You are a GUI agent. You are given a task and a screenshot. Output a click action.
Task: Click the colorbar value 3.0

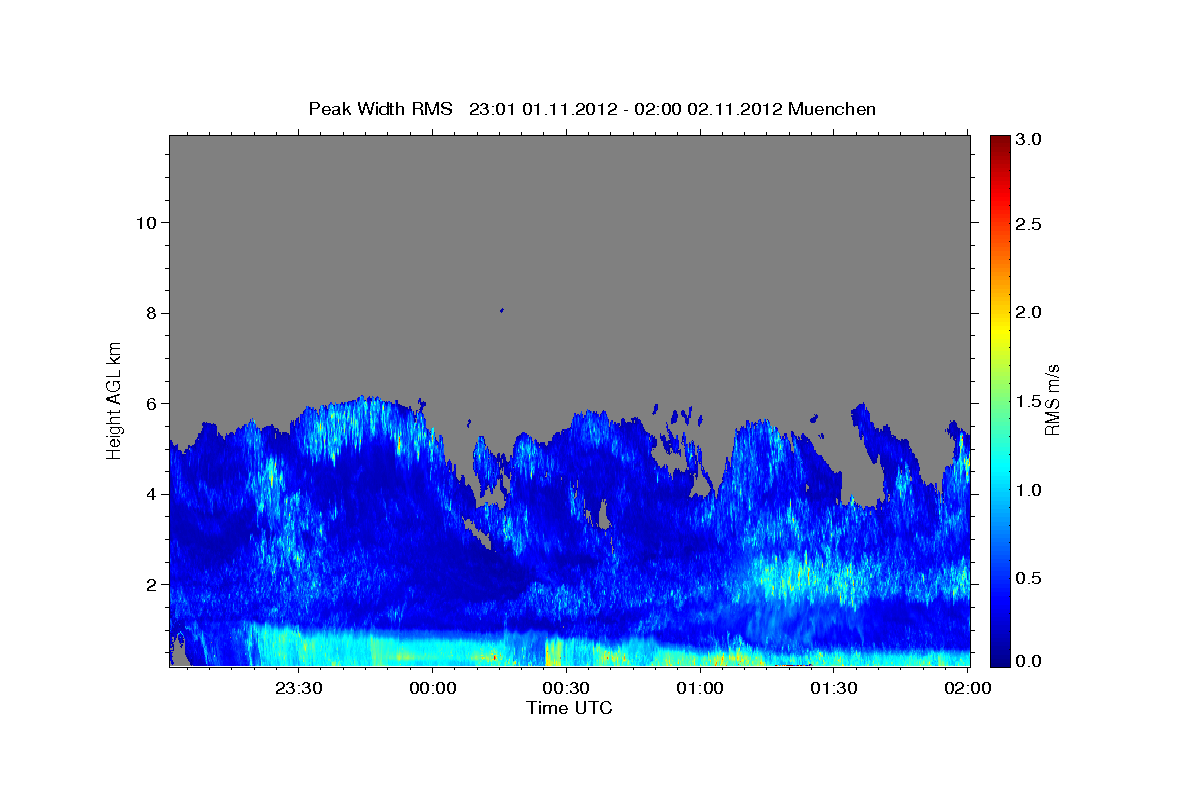coord(1030,140)
